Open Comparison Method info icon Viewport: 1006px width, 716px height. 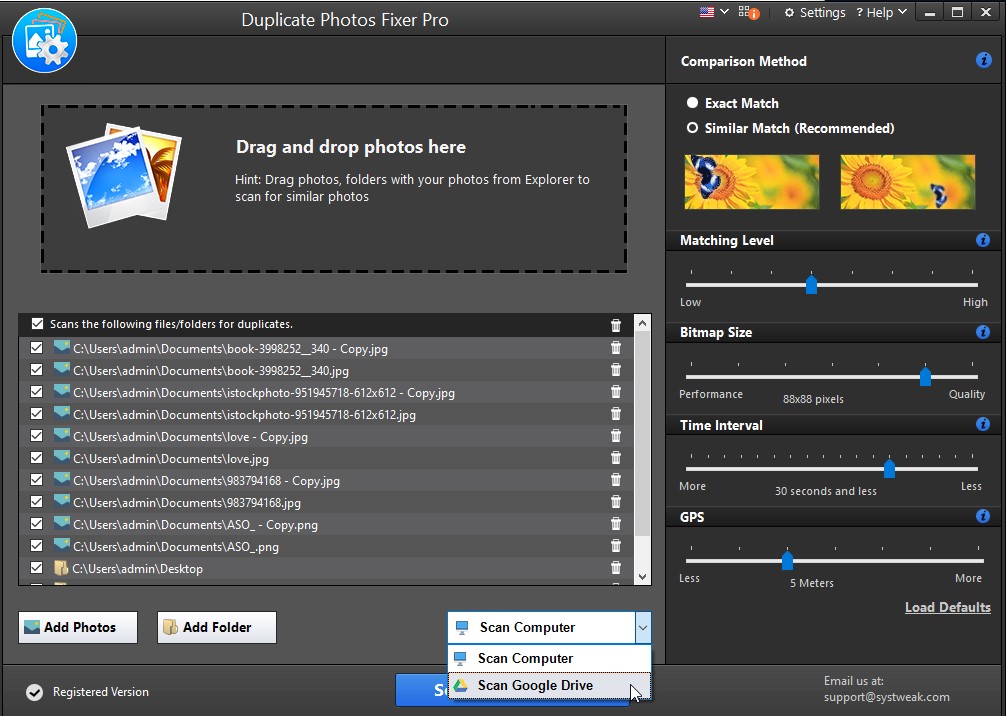pos(983,61)
